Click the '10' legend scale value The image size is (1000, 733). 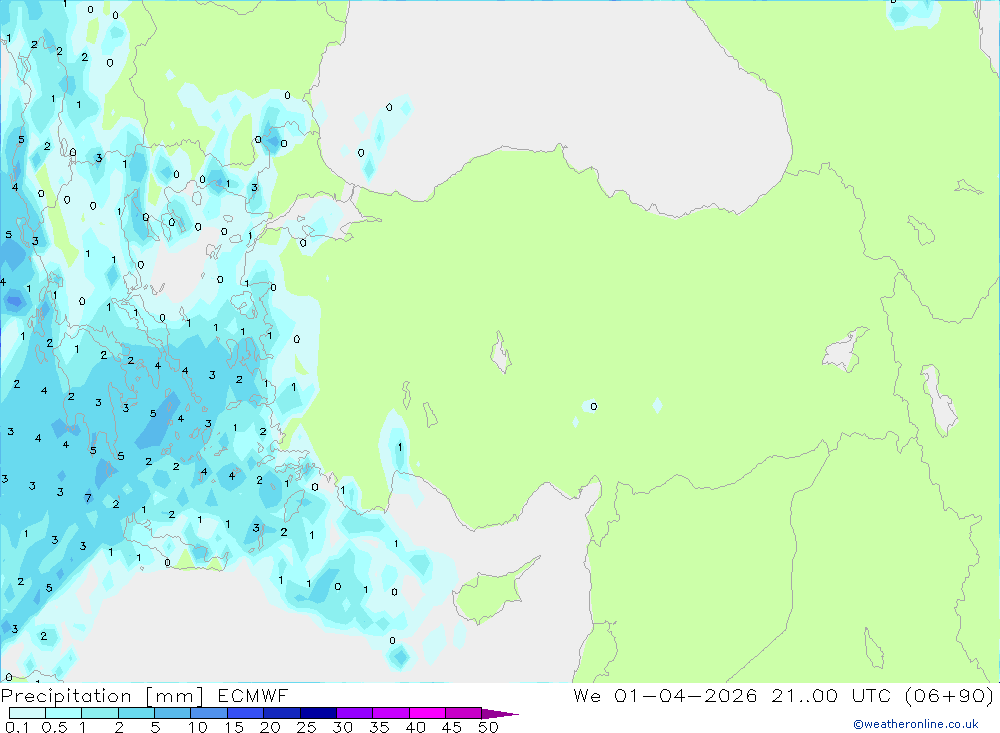(198, 727)
